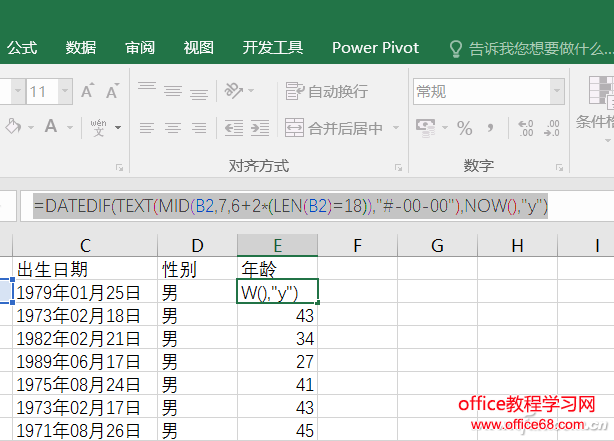
Task: Click in the formula bar DATEDIF formula
Action: [x=291, y=206]
